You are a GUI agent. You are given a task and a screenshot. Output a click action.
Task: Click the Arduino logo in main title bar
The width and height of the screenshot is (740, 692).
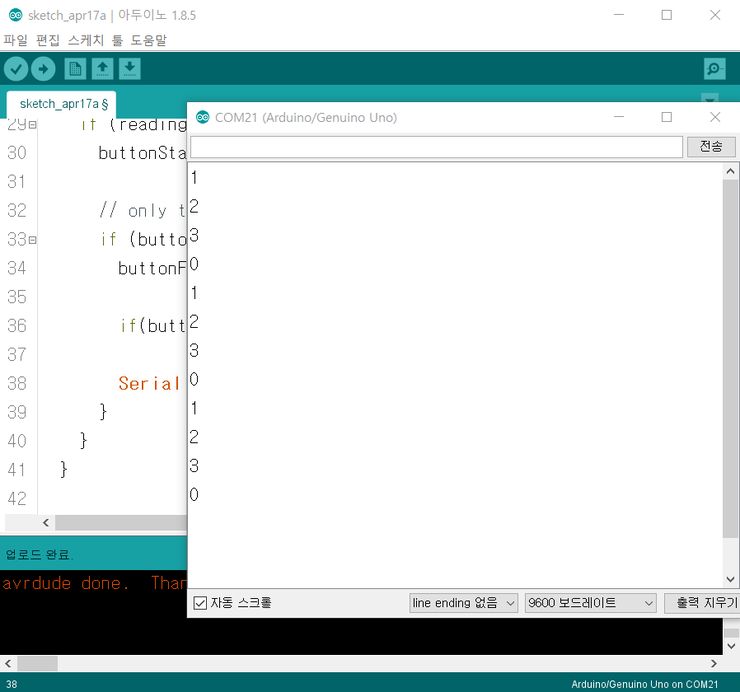(x=16, y=15)
